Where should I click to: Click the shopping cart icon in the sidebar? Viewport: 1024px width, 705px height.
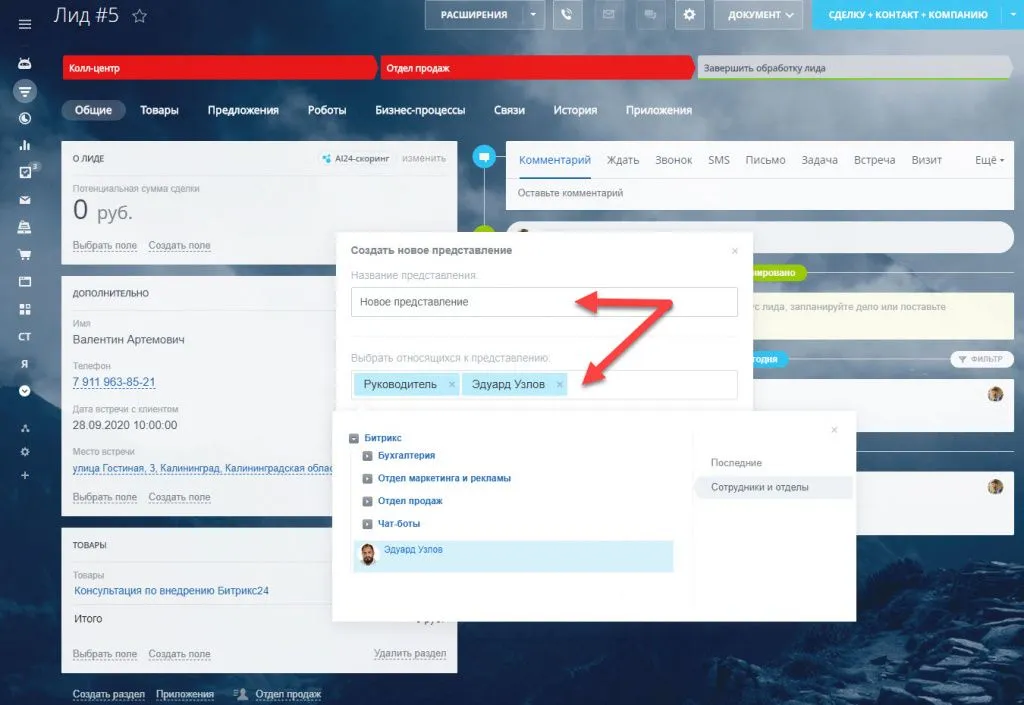pos(25,254)
